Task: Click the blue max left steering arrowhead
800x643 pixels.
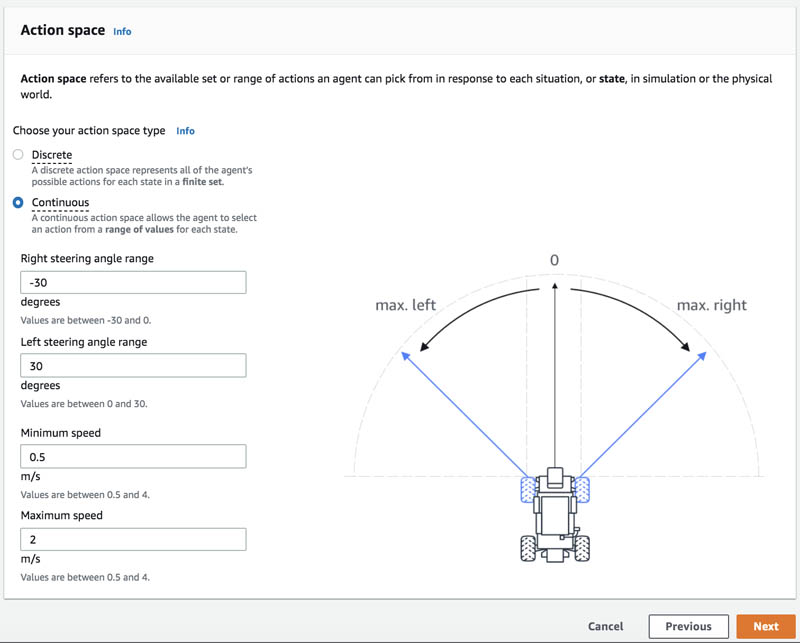Action: 406,356
